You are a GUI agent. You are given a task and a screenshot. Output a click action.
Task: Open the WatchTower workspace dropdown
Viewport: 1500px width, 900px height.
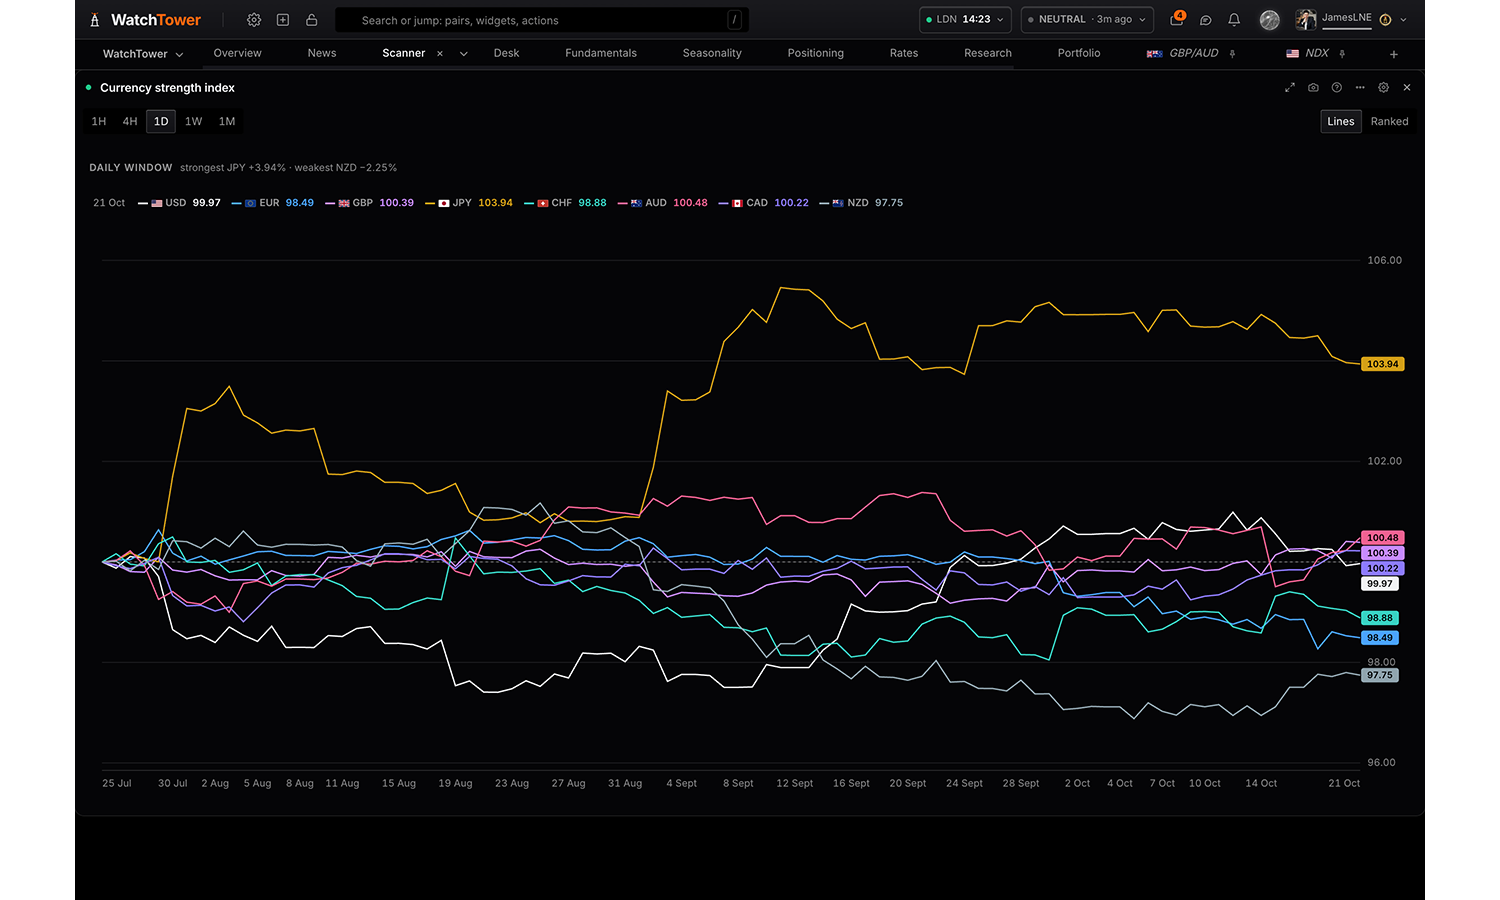point(143,54)
